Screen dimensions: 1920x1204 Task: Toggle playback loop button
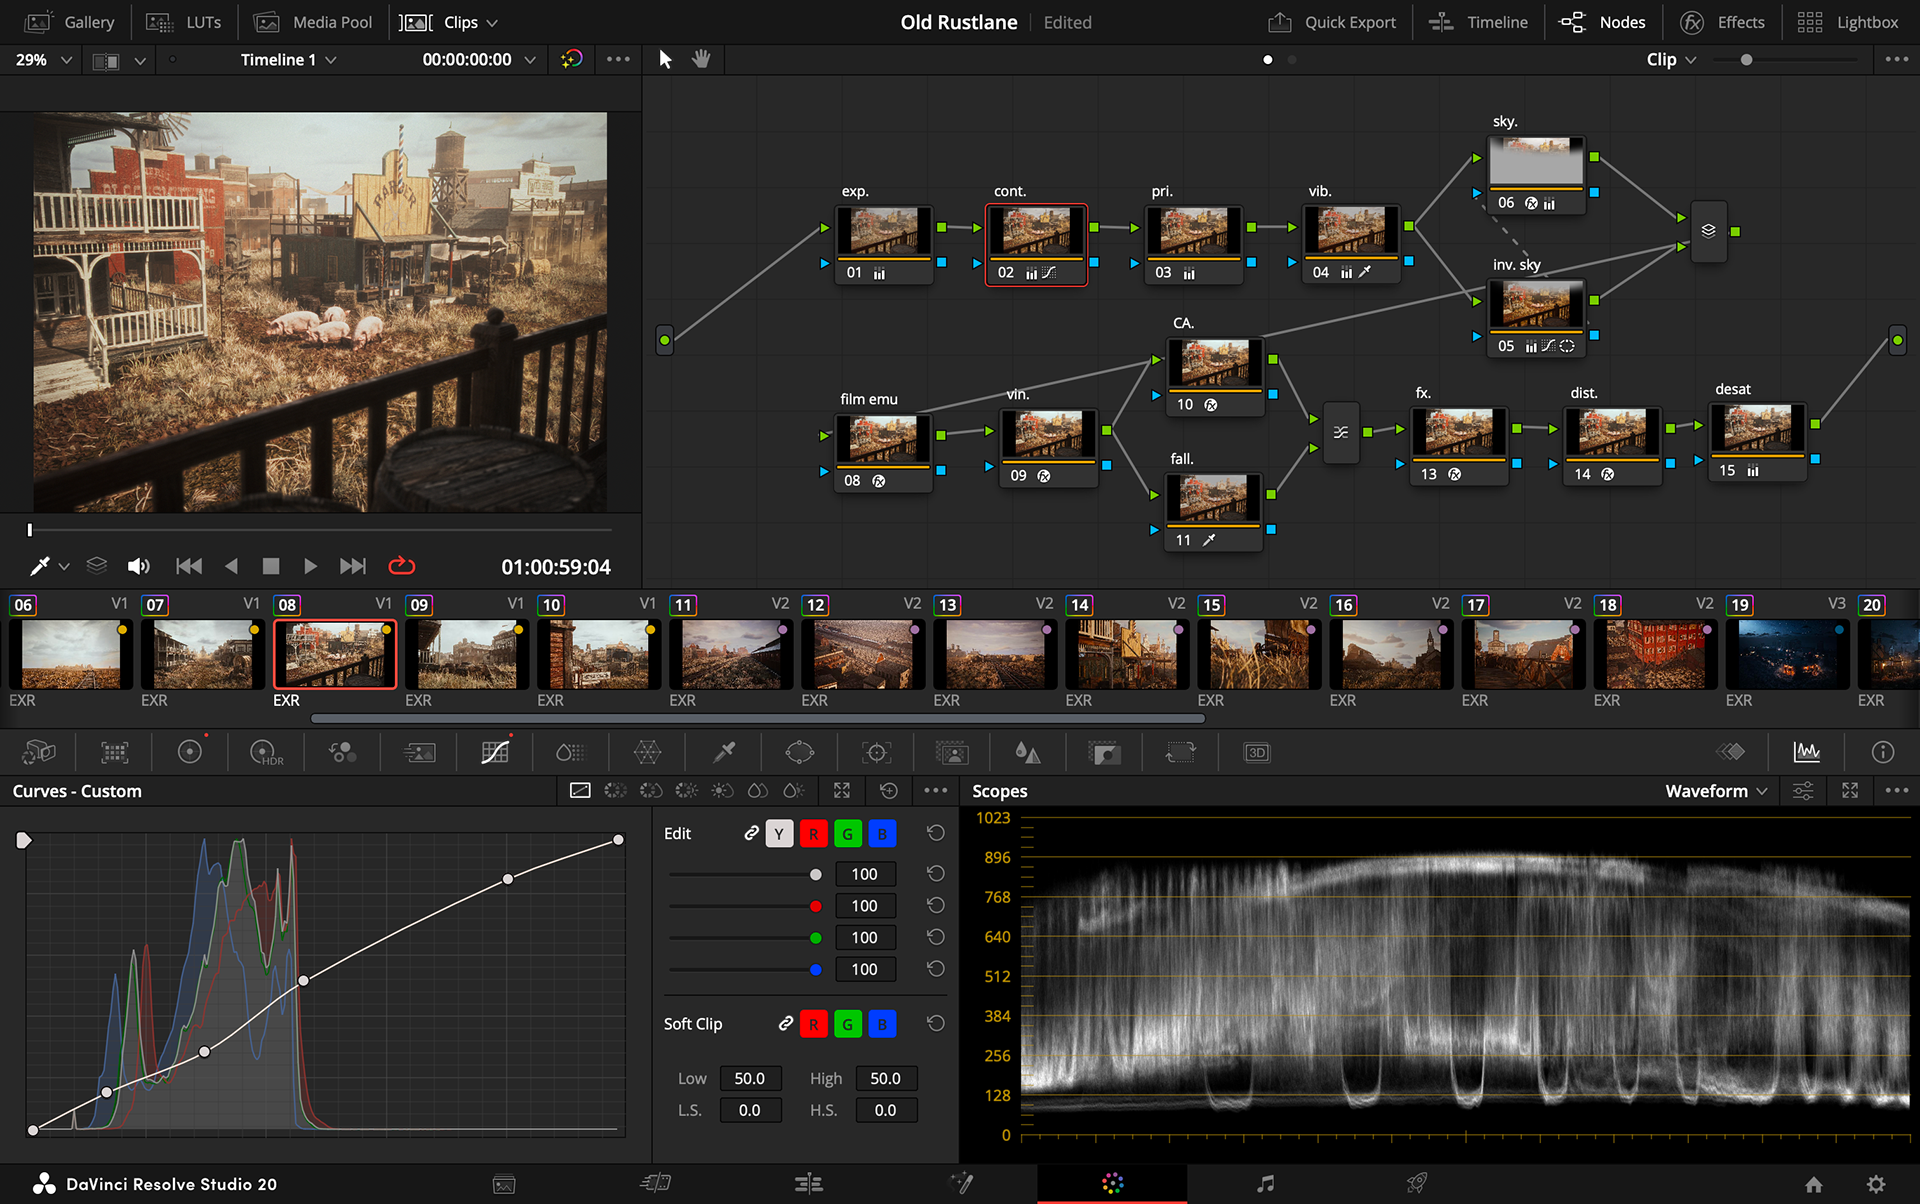(x=402, y=566)
